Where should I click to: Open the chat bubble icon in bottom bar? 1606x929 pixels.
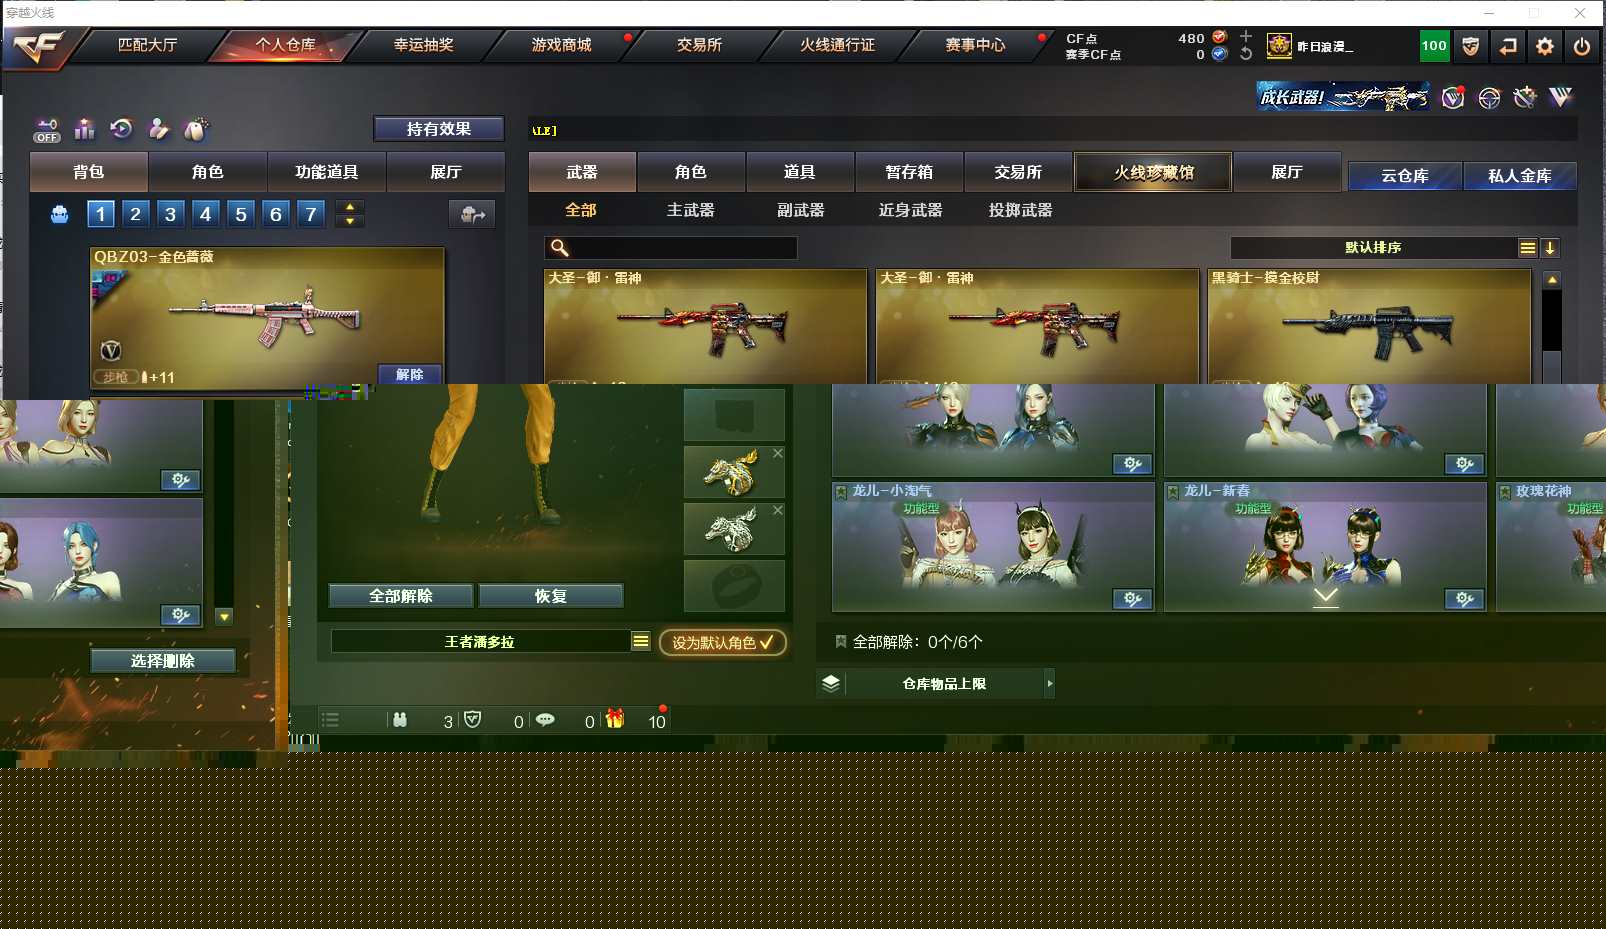[x=545, y=720]
